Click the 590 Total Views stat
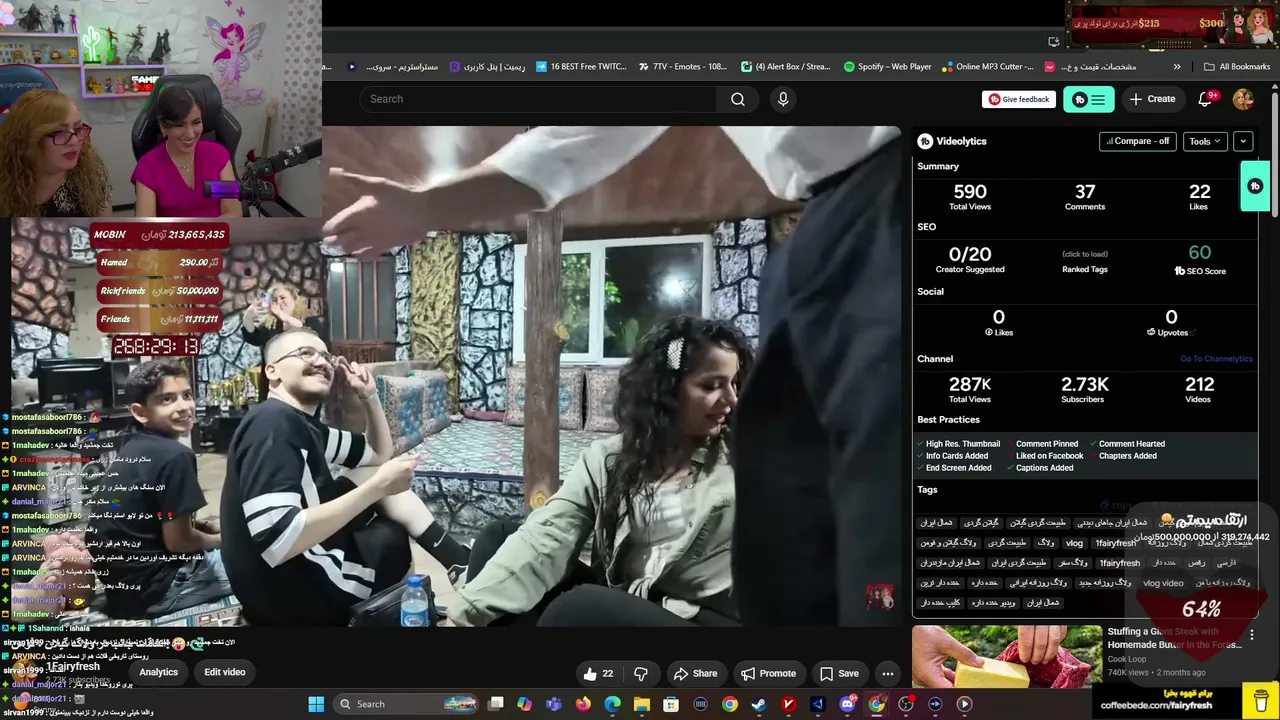Viewport: 1280px width, 720px height. pyautogui.click(x=970, y=196)
